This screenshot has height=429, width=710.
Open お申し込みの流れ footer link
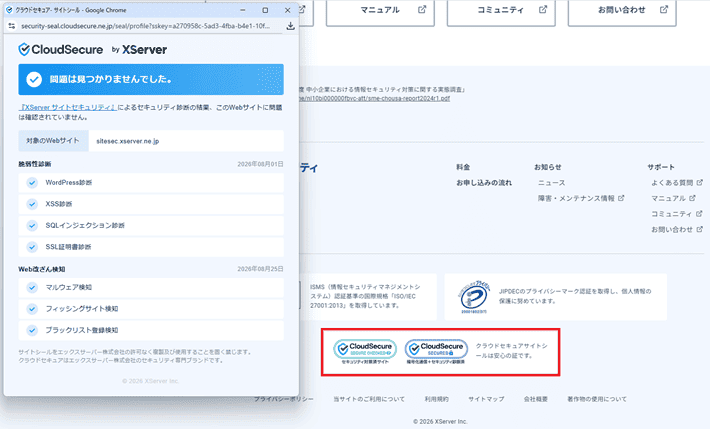(484, 183)
